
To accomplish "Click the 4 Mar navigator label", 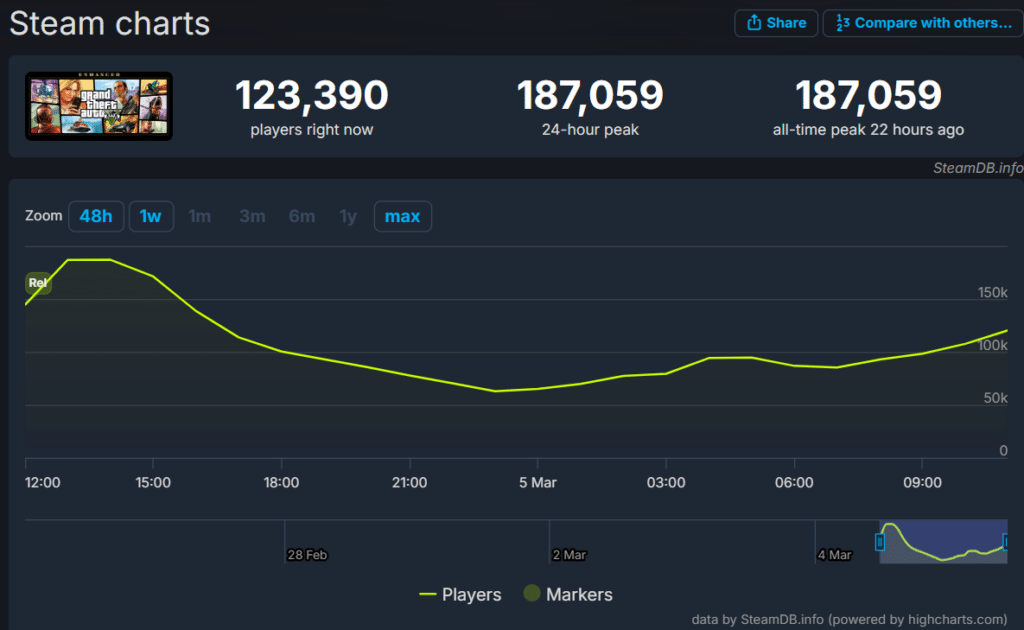I will 835,555.
